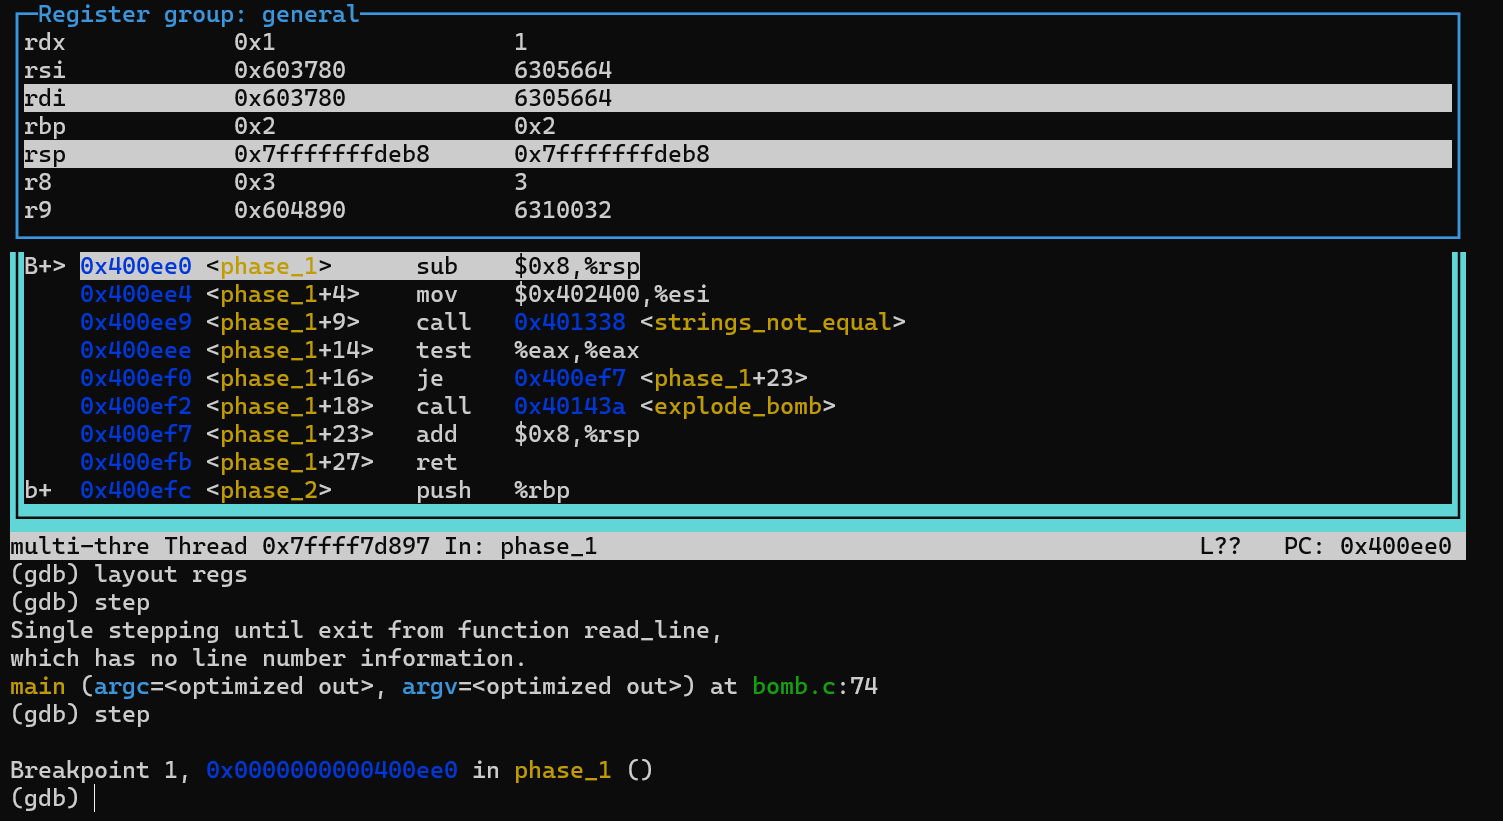This screenshot has height=821, width=1503.
Task: Click the yellow 'main' function name
Action: (x=38, y=686)
